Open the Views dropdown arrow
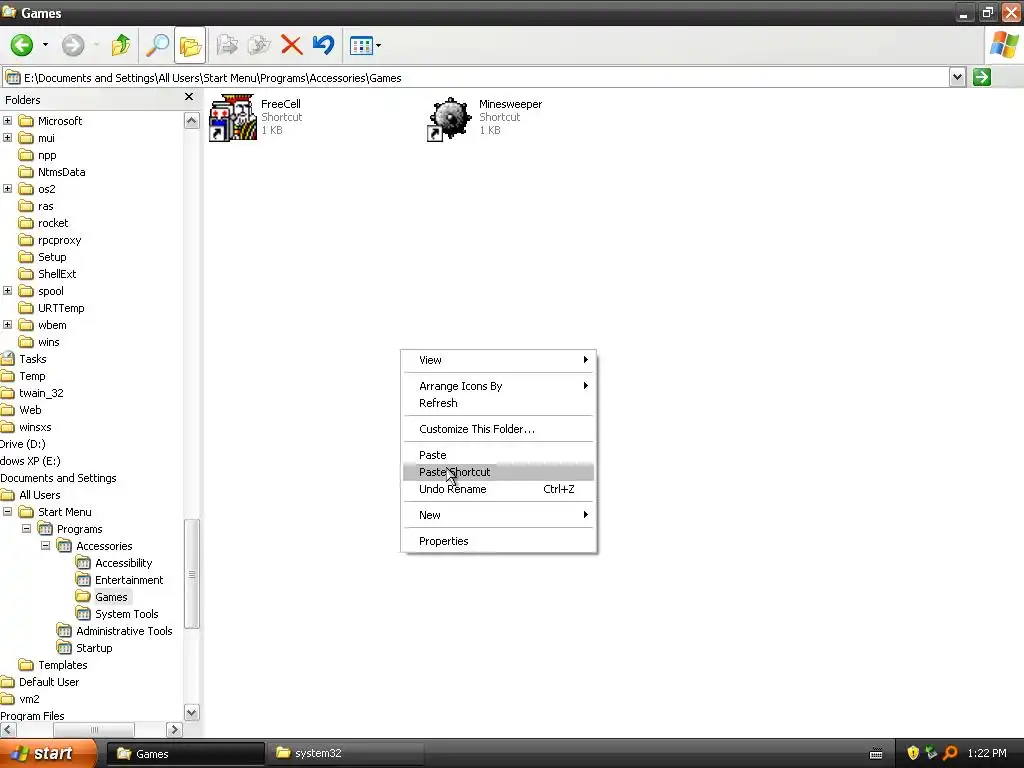The image size is (1024, 768). [x=379, y=45]
